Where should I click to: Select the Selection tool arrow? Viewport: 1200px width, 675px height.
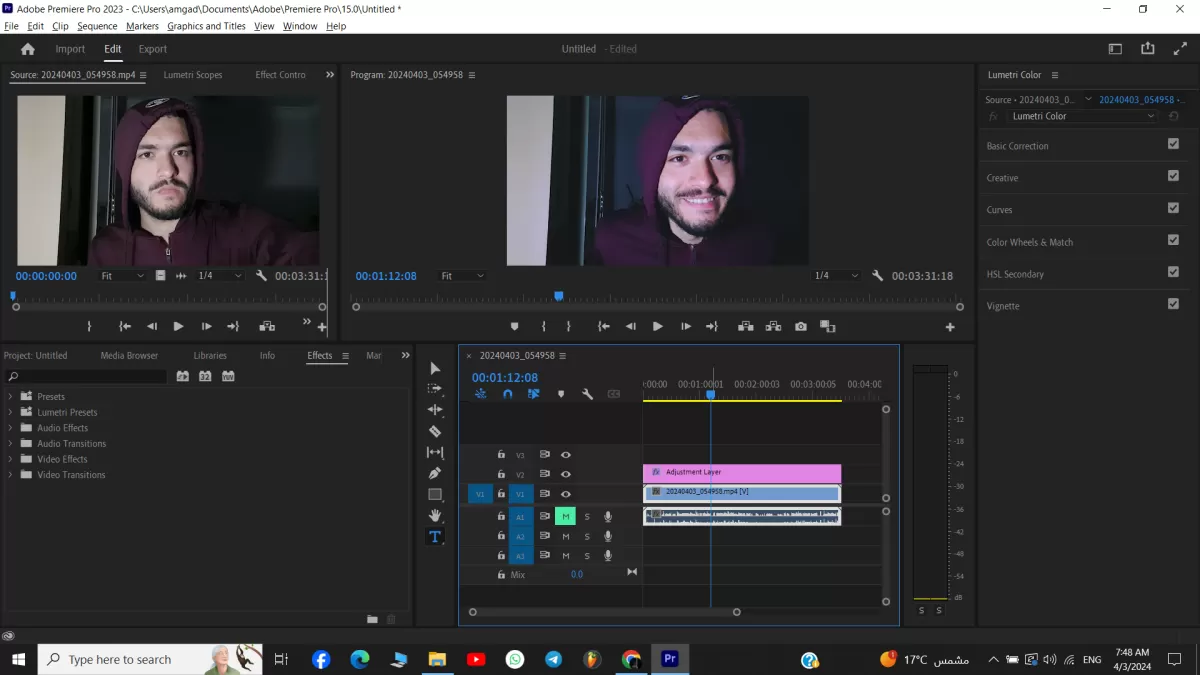(x=435, y=368)
